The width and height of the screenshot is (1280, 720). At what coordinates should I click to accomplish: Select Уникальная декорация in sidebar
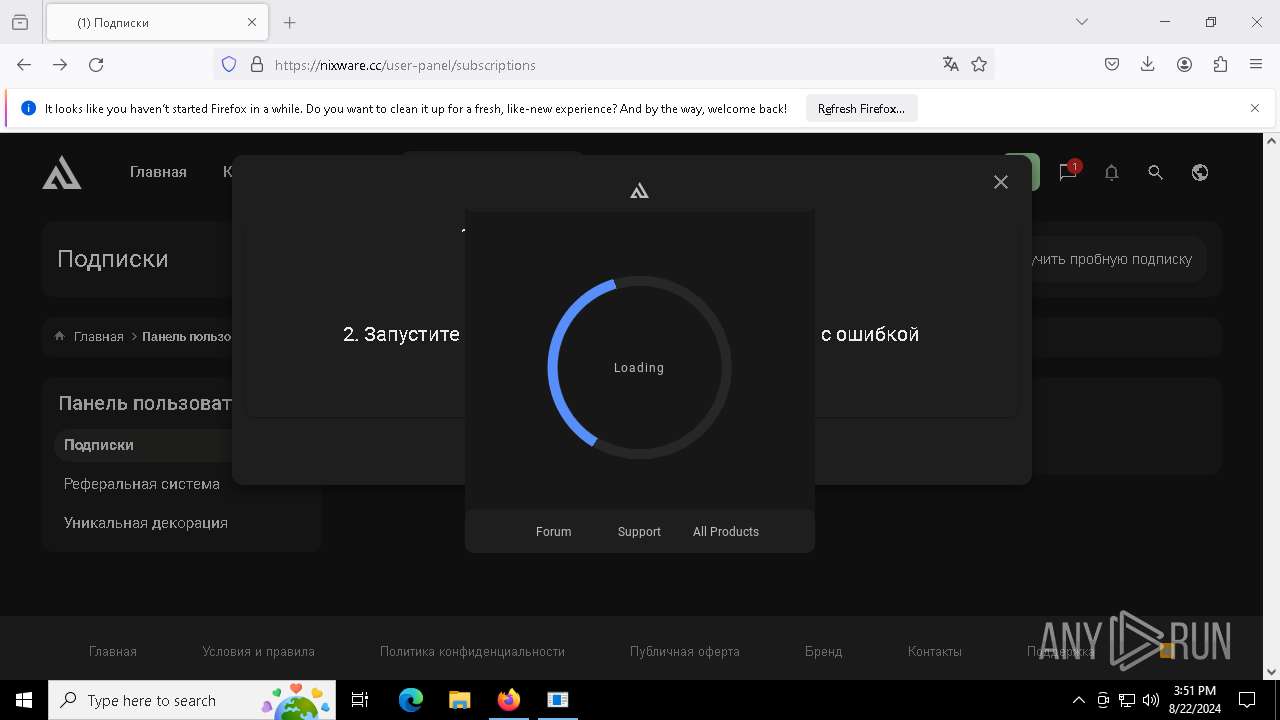(x=146, y=523)
